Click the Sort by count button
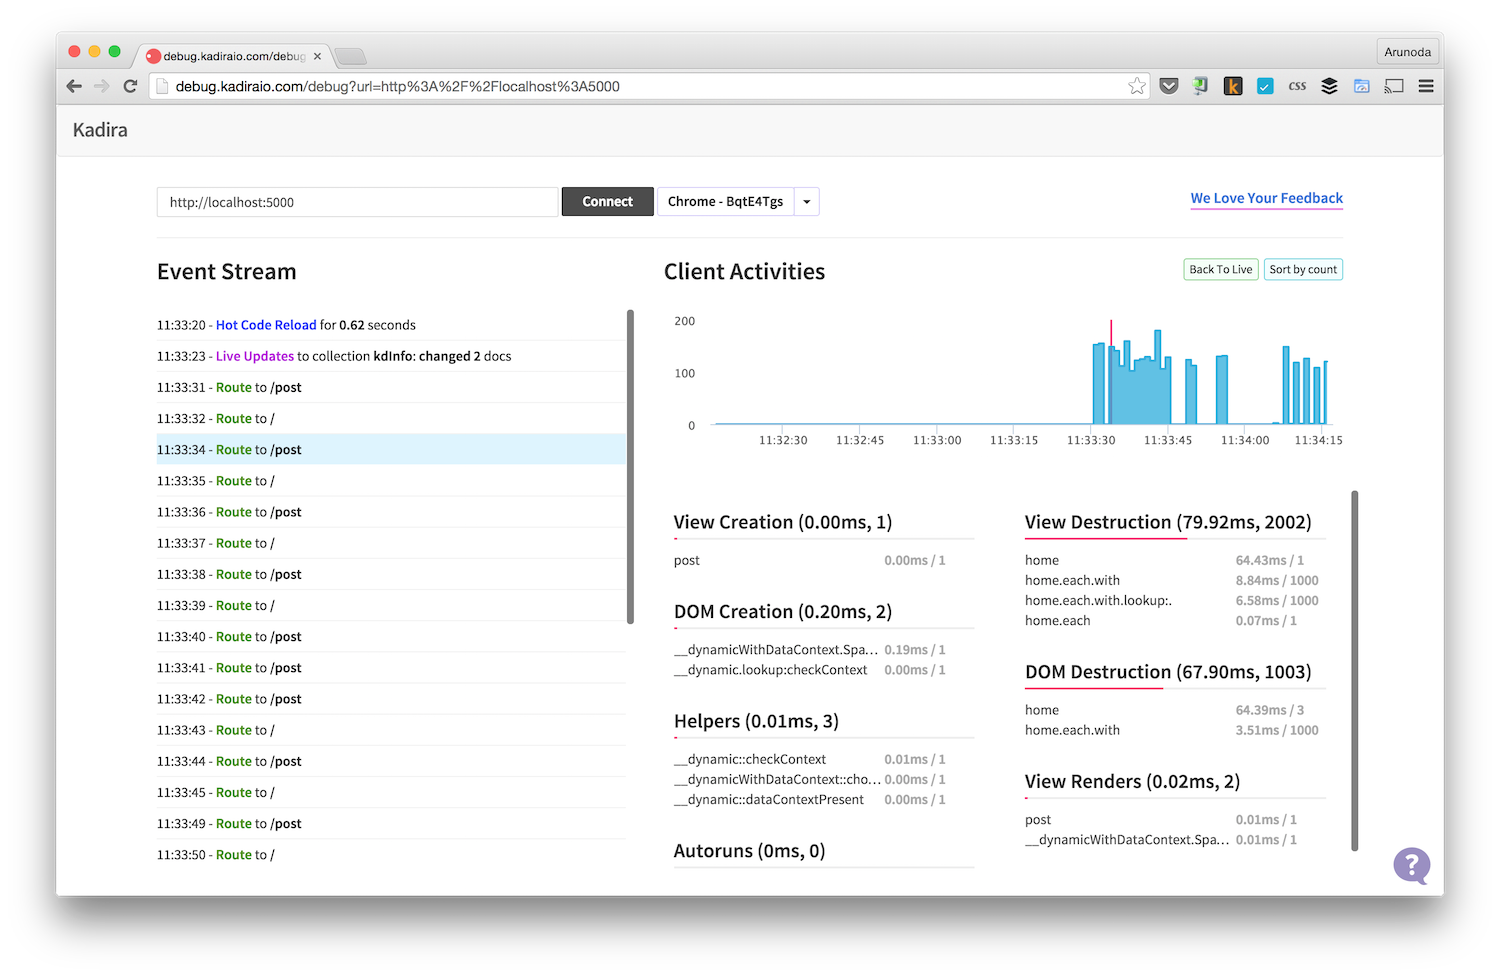This screenshot has width=1500, height=976. [1303, 270]
